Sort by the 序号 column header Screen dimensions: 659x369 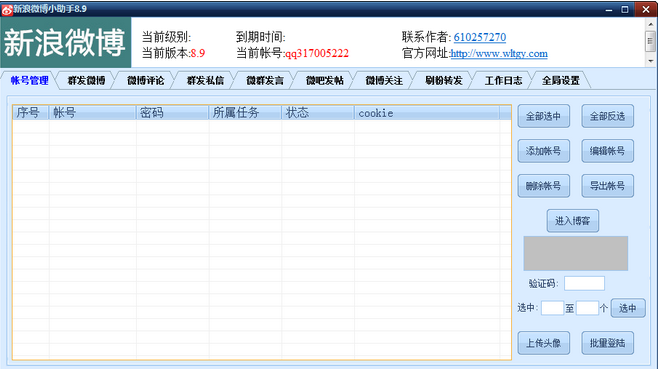[x=31, y=113]
